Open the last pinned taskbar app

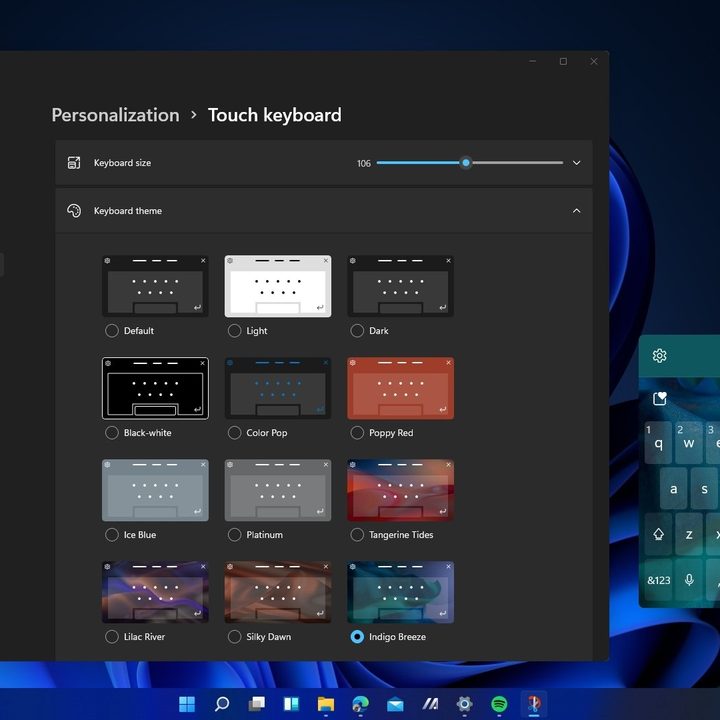(x=534, y=703)
